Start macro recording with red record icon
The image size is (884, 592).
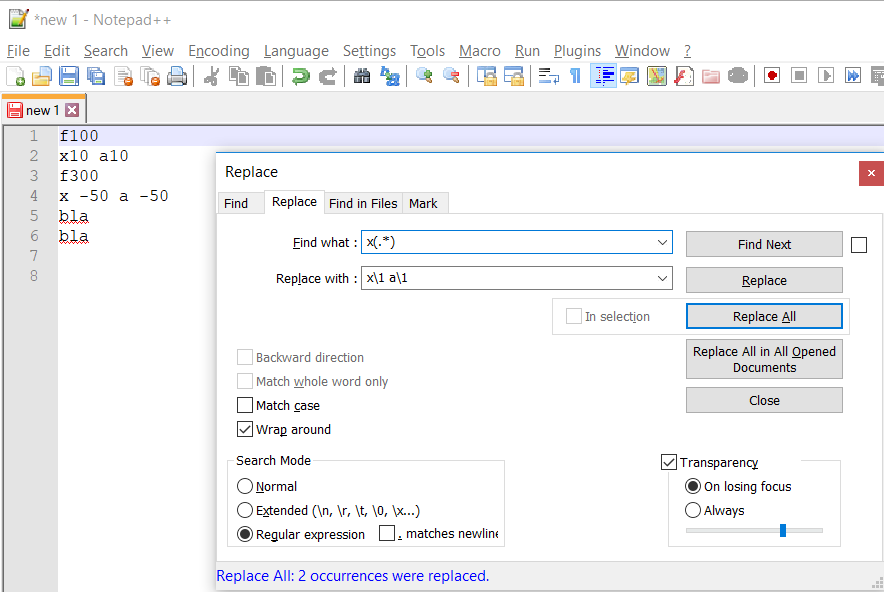(x=772, y=76)
